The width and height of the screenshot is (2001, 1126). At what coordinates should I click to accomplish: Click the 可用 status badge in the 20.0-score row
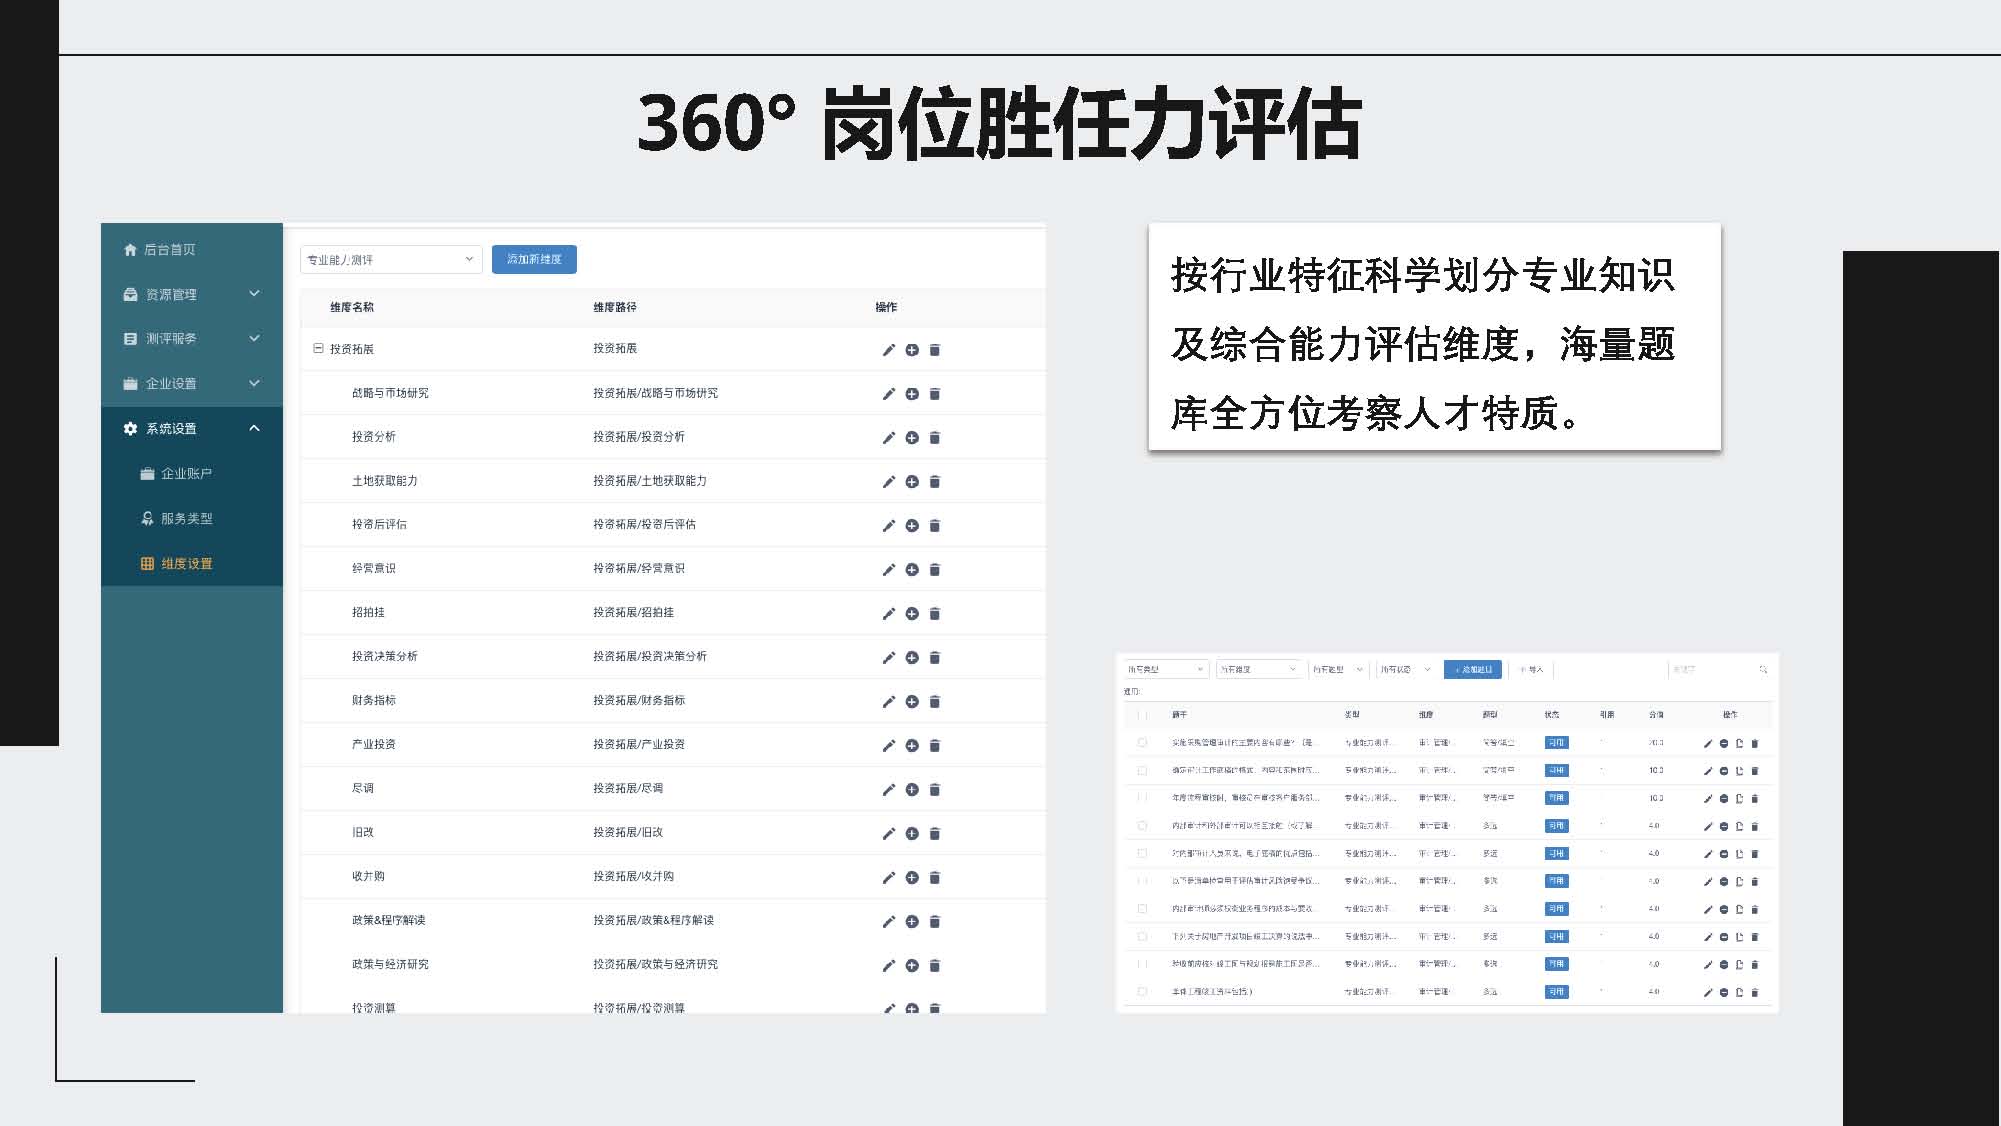(x=1556, y=743)
